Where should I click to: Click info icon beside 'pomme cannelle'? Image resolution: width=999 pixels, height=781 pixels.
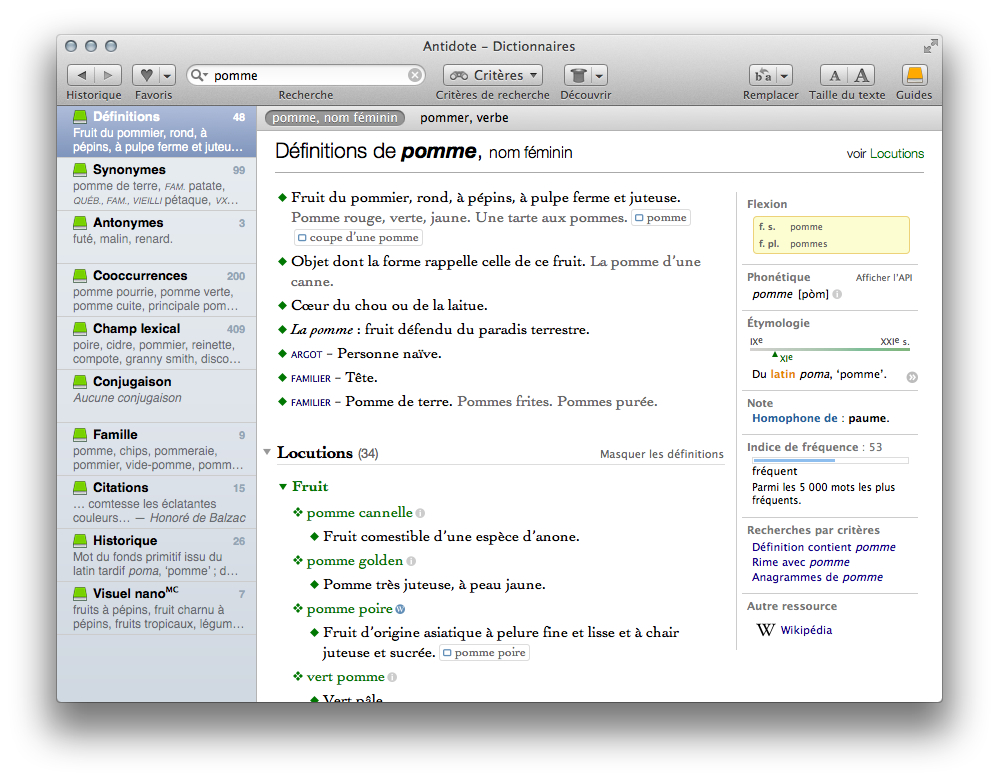point(420,513)
